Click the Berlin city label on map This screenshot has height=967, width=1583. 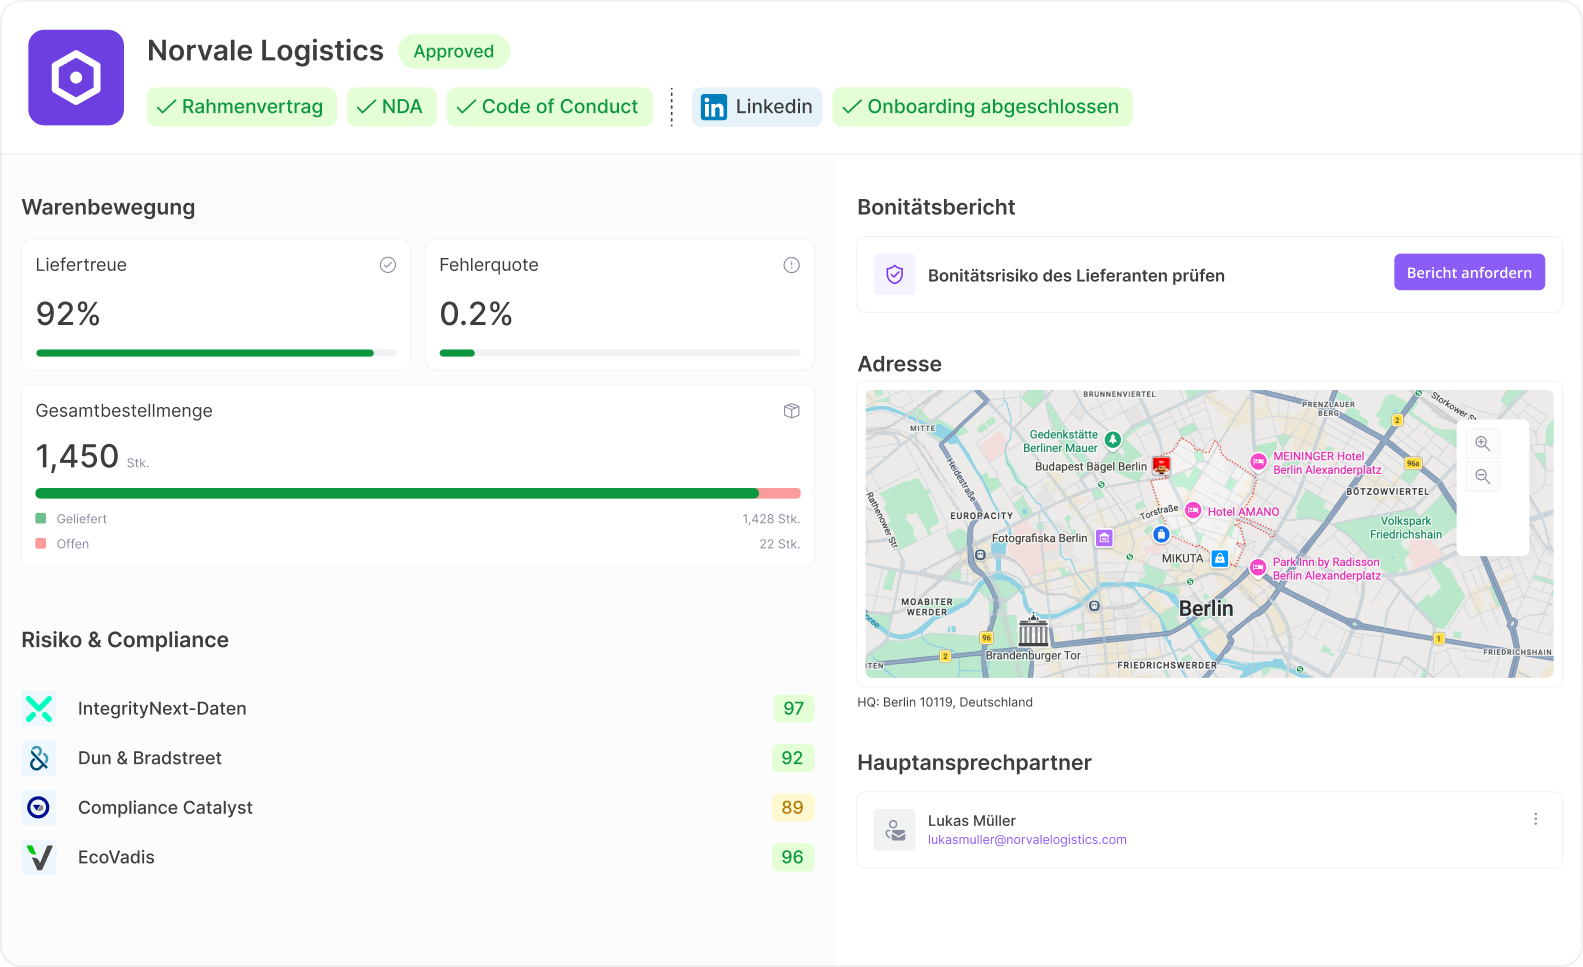tap(1206, 609)
